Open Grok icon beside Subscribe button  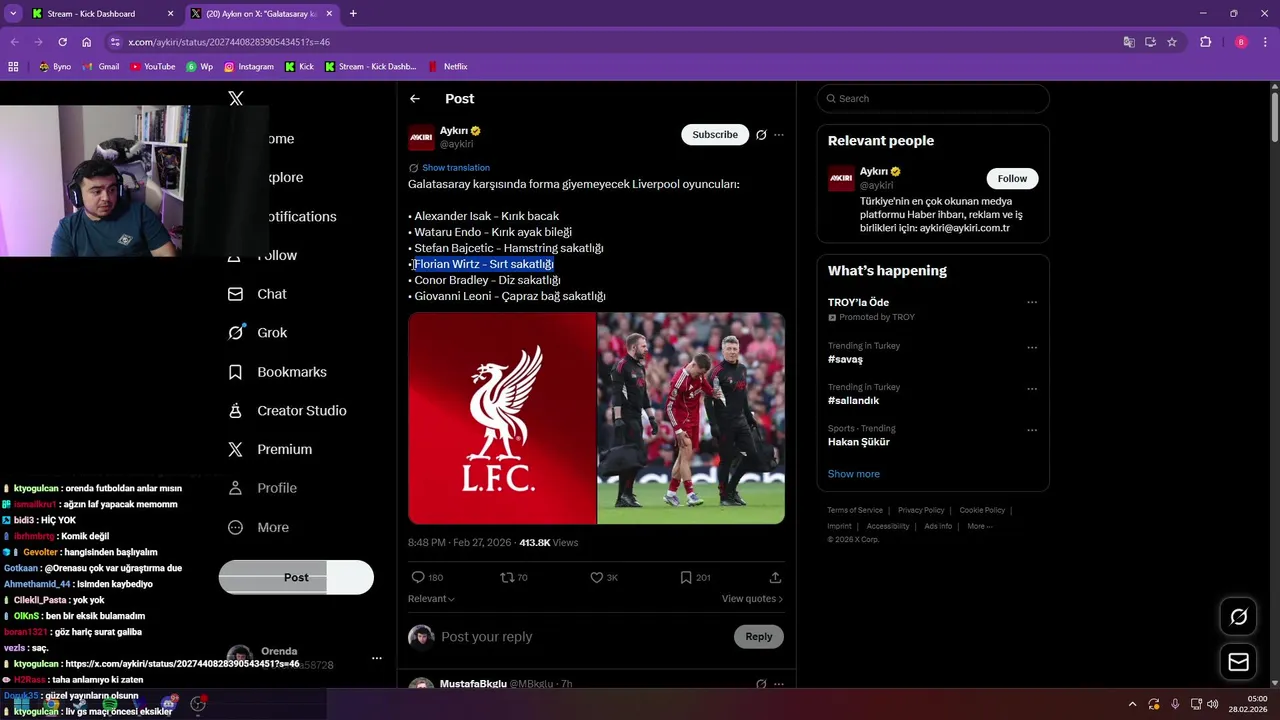point(761,135)
